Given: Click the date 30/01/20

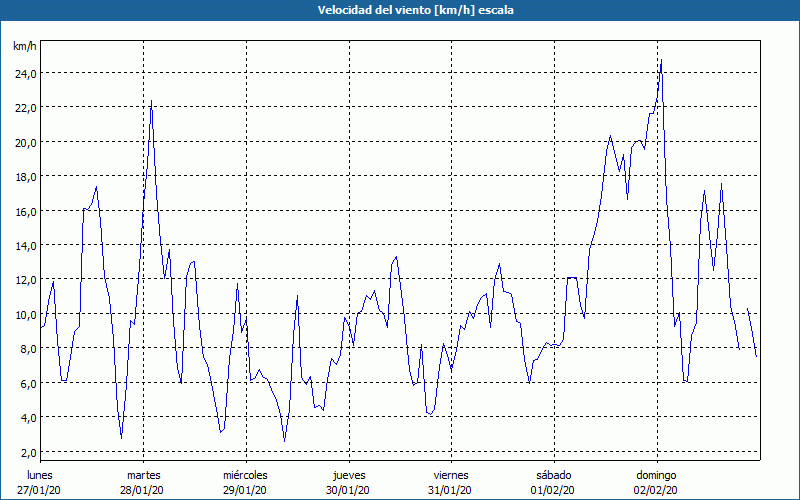Looking at the screenshot, I should [347, 490].
